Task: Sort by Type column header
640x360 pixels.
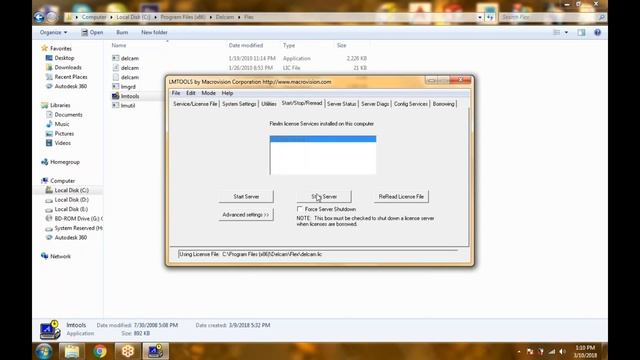Action: pyautogui.click(x=289, y=45)
